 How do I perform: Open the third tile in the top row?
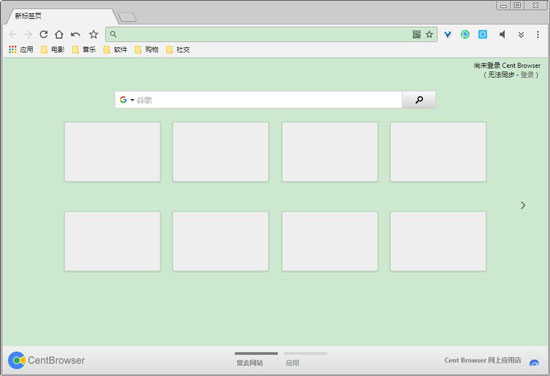point(330,152)
